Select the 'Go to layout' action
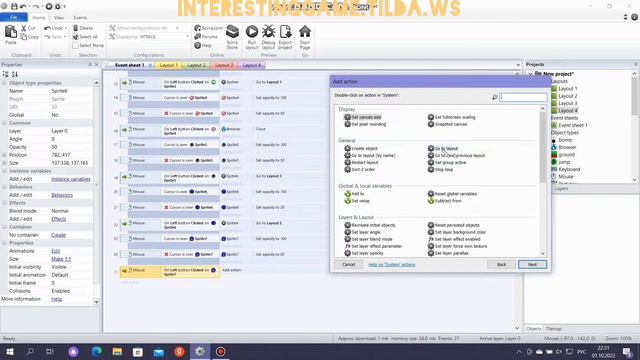This screenshot has height=360, width=640. pos(443,149)
